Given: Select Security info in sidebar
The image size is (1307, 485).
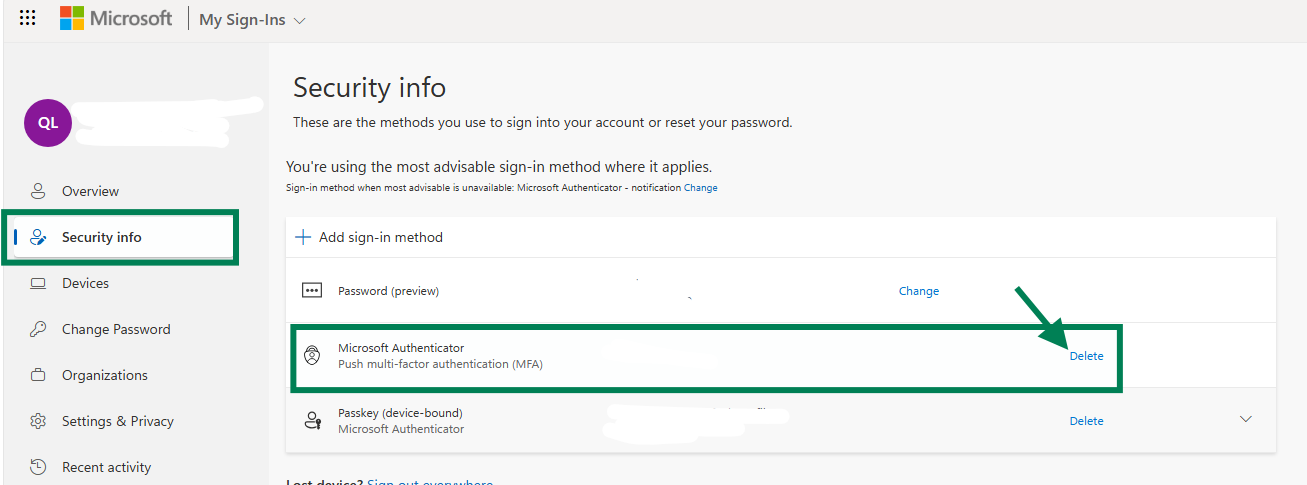Looking at the screenshot, I should coord(102,237).
